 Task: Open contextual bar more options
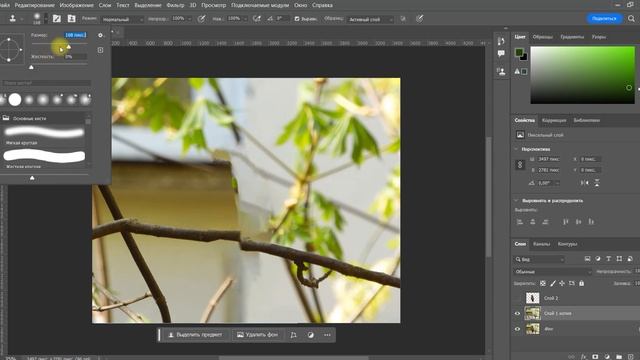coord(327,335)
